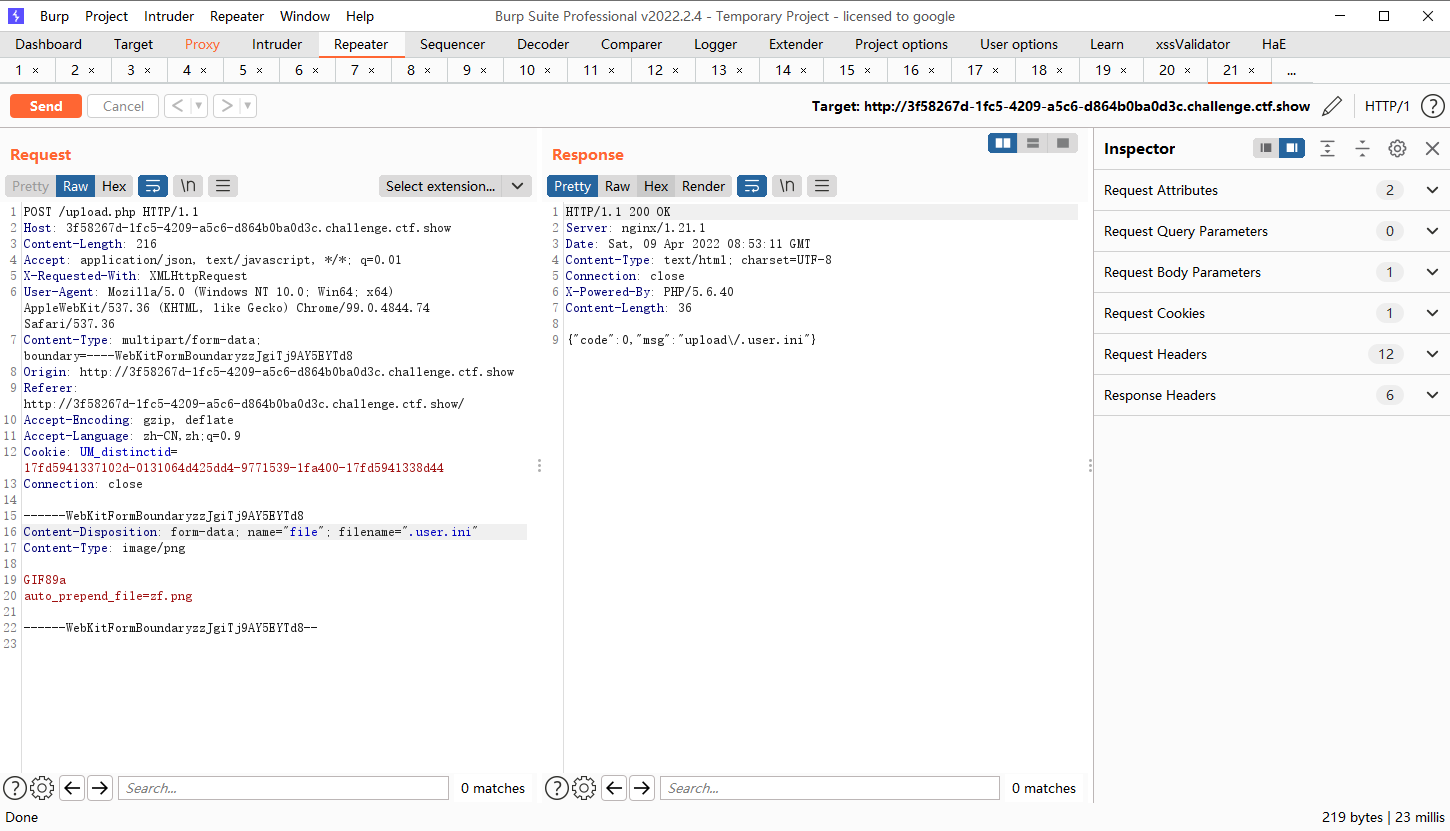Toggle request word wrap icon
The height and width of the screenshot is (831, 1450).
153,186
